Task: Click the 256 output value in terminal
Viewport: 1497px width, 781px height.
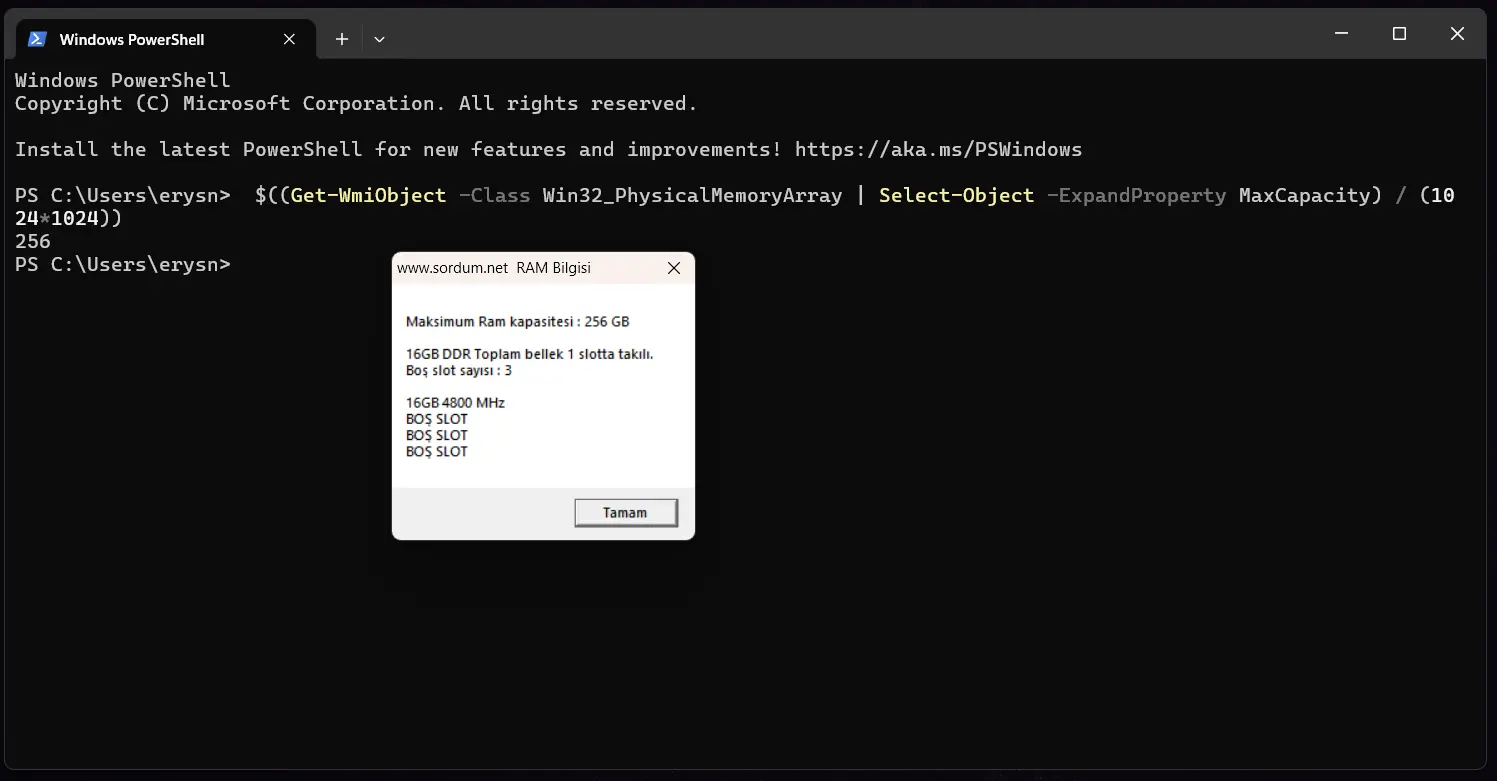Action: point(33,241)
